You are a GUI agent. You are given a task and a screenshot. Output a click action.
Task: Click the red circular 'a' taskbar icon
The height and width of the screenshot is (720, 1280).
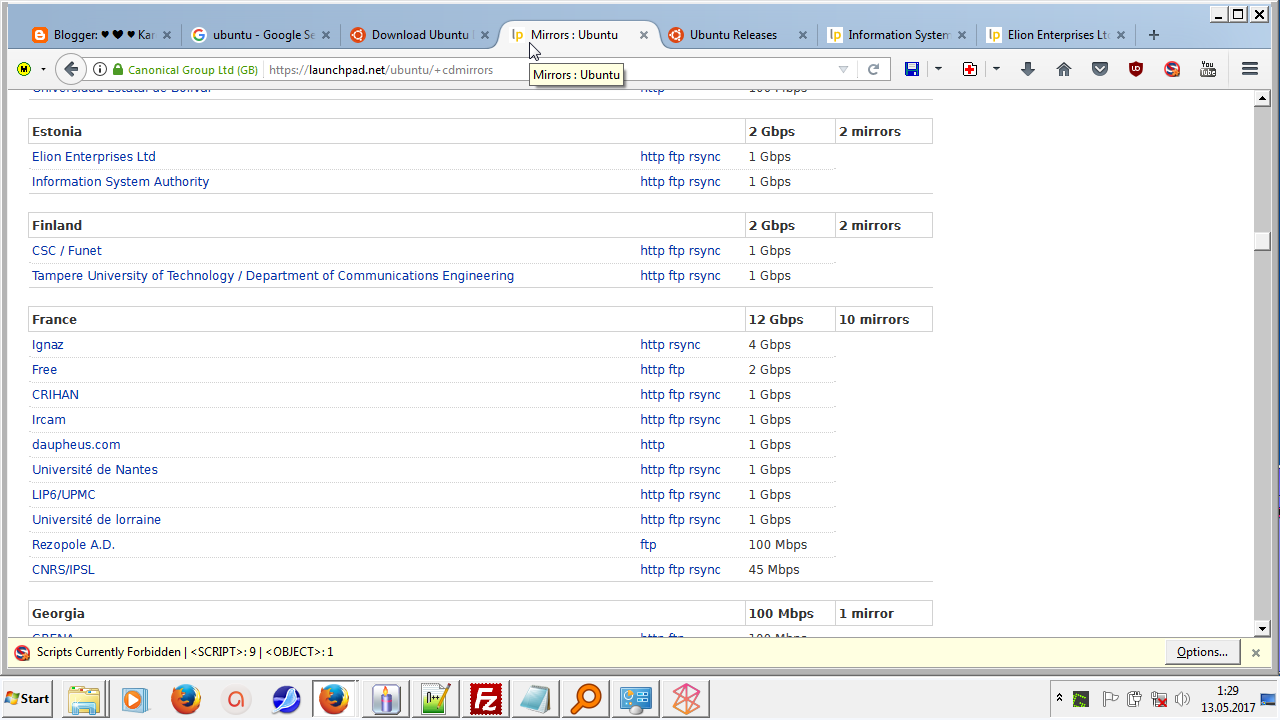tap(235, 699)
